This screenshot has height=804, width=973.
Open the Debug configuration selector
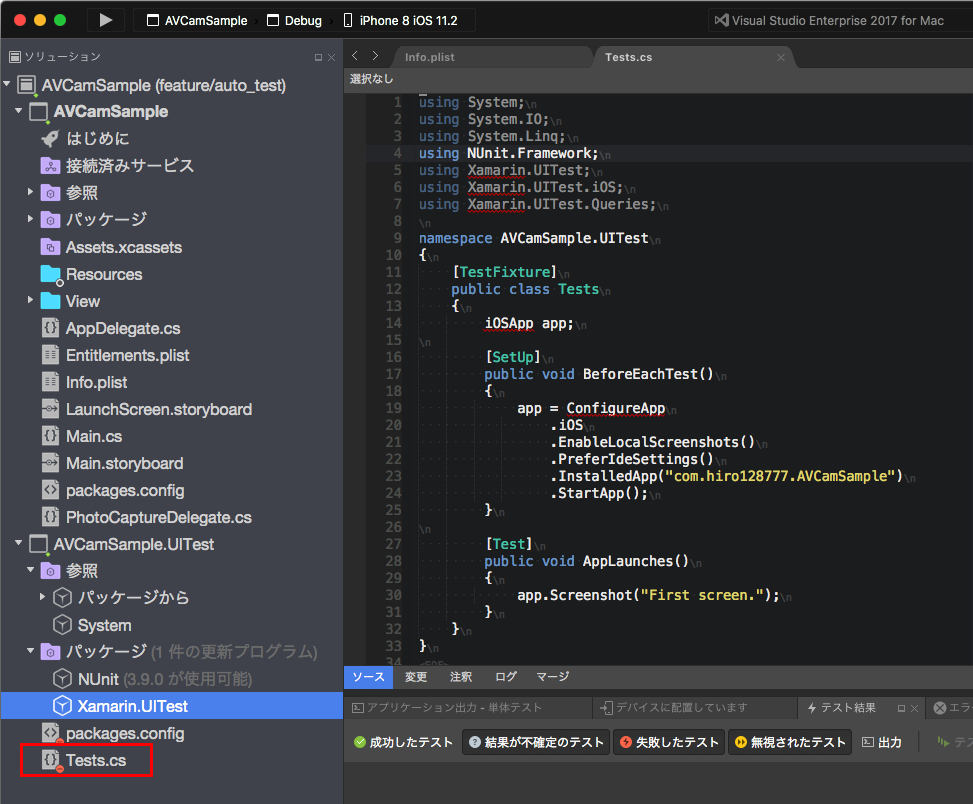tap(294, 20)
